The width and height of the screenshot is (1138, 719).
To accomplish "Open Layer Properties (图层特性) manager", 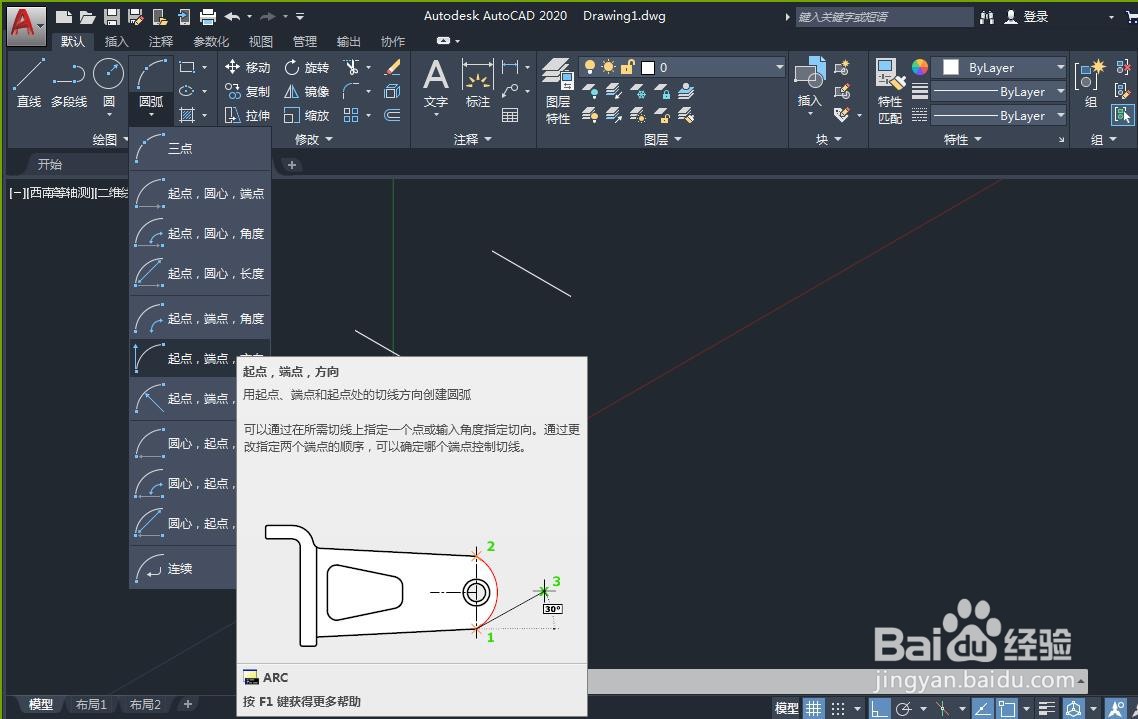I will tap(557, 91).
